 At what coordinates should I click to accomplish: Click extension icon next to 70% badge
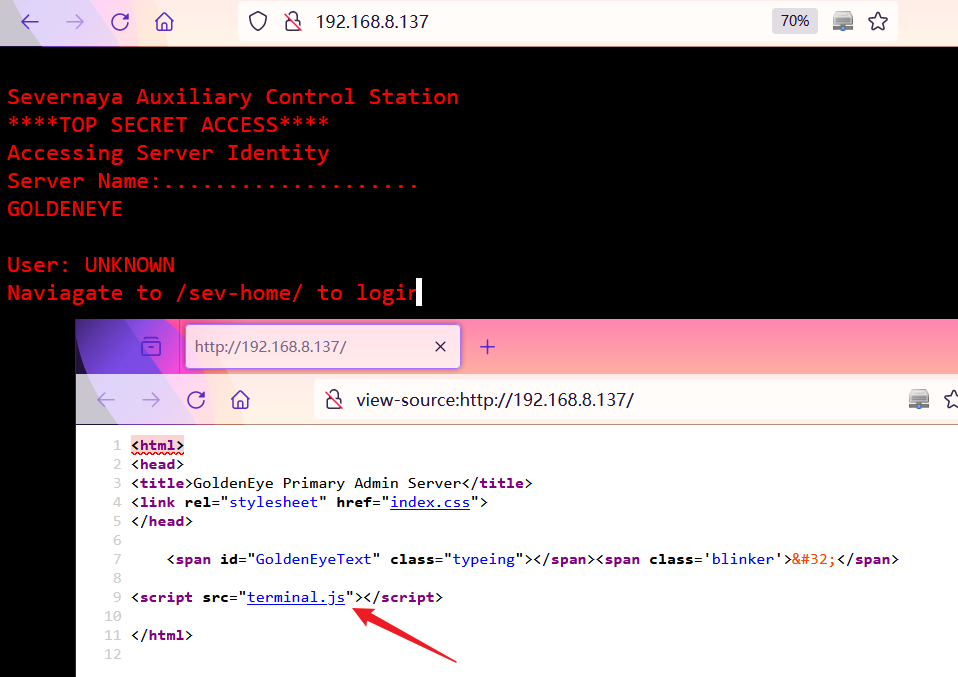click(843, 21)
